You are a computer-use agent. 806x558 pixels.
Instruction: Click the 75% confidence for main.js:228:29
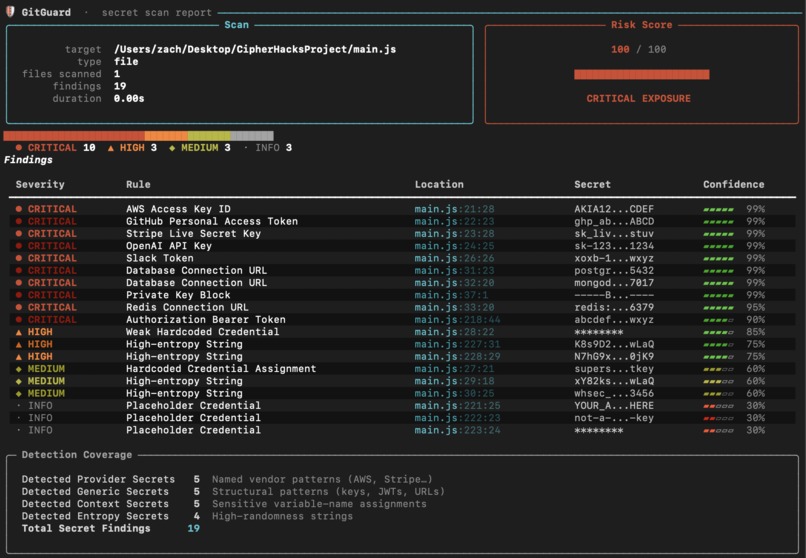click(756, 357)
